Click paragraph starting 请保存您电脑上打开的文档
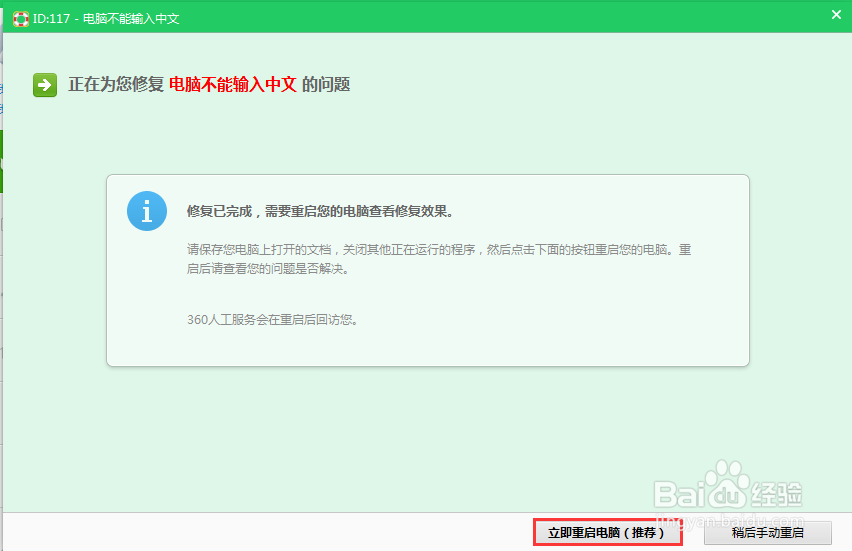 click(x=439, y=259)
